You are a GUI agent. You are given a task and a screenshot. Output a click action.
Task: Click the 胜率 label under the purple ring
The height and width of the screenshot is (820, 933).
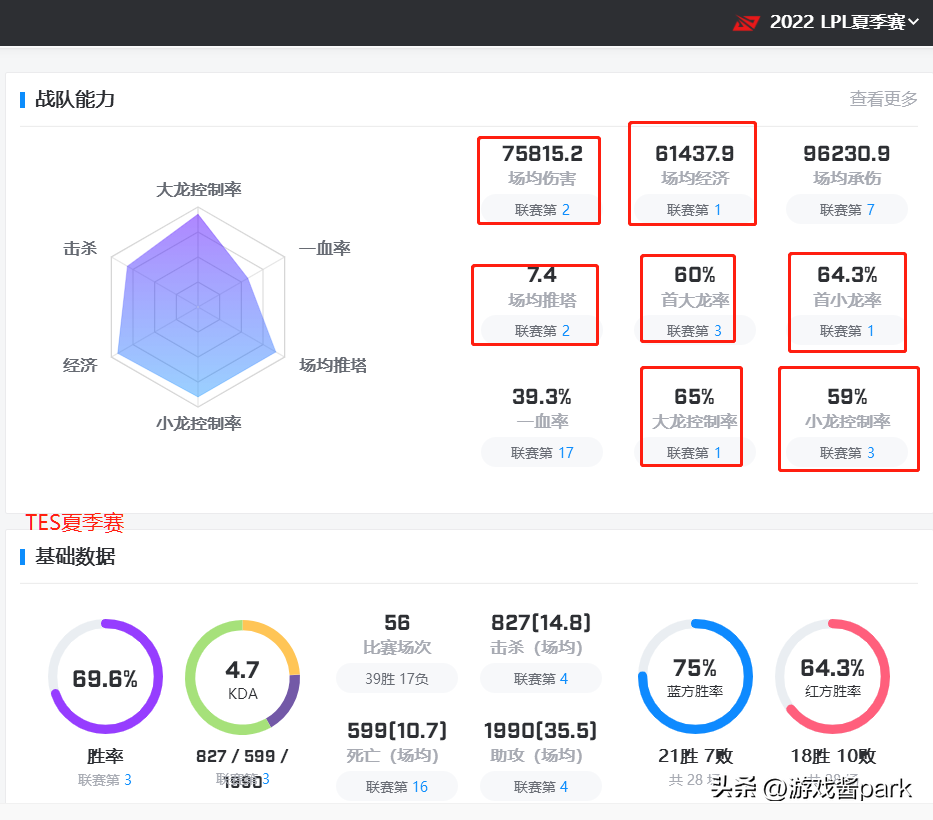point(105,756)
